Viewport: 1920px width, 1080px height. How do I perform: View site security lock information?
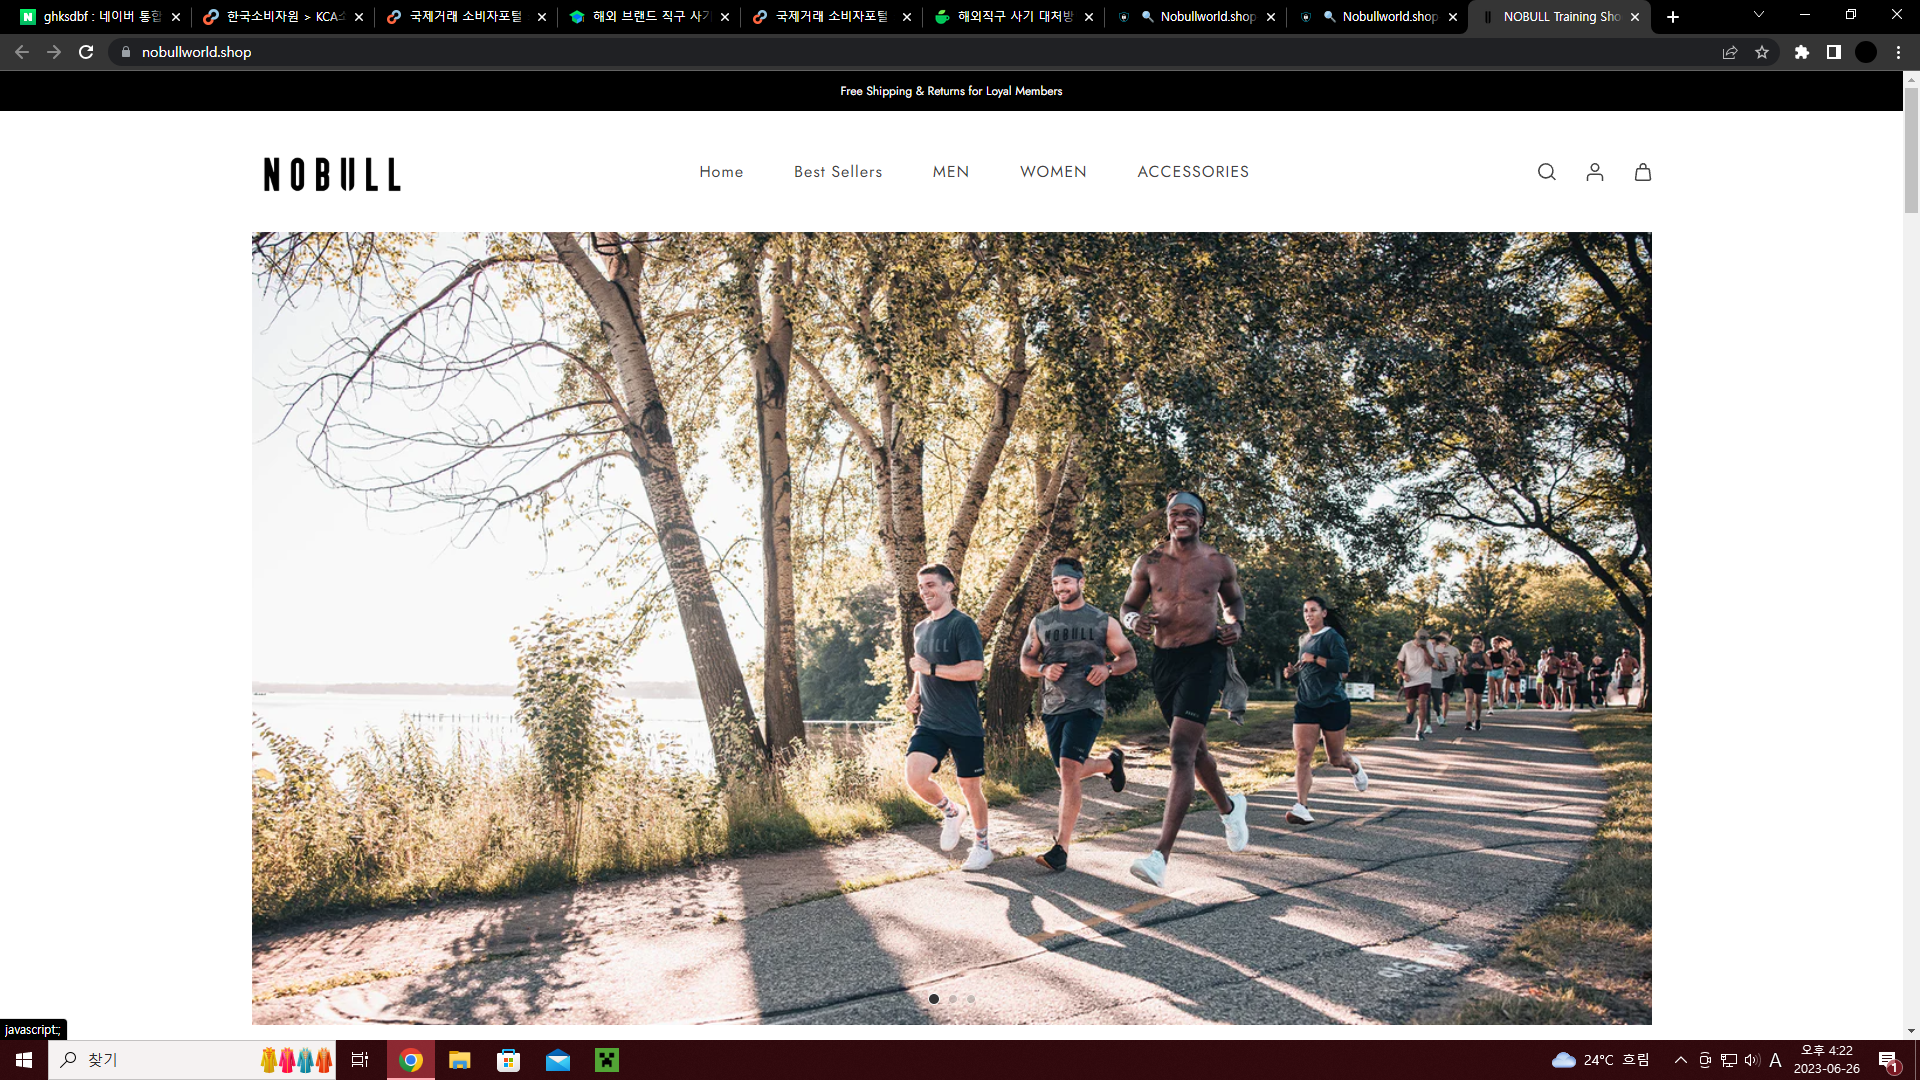[x=125, y=52]
